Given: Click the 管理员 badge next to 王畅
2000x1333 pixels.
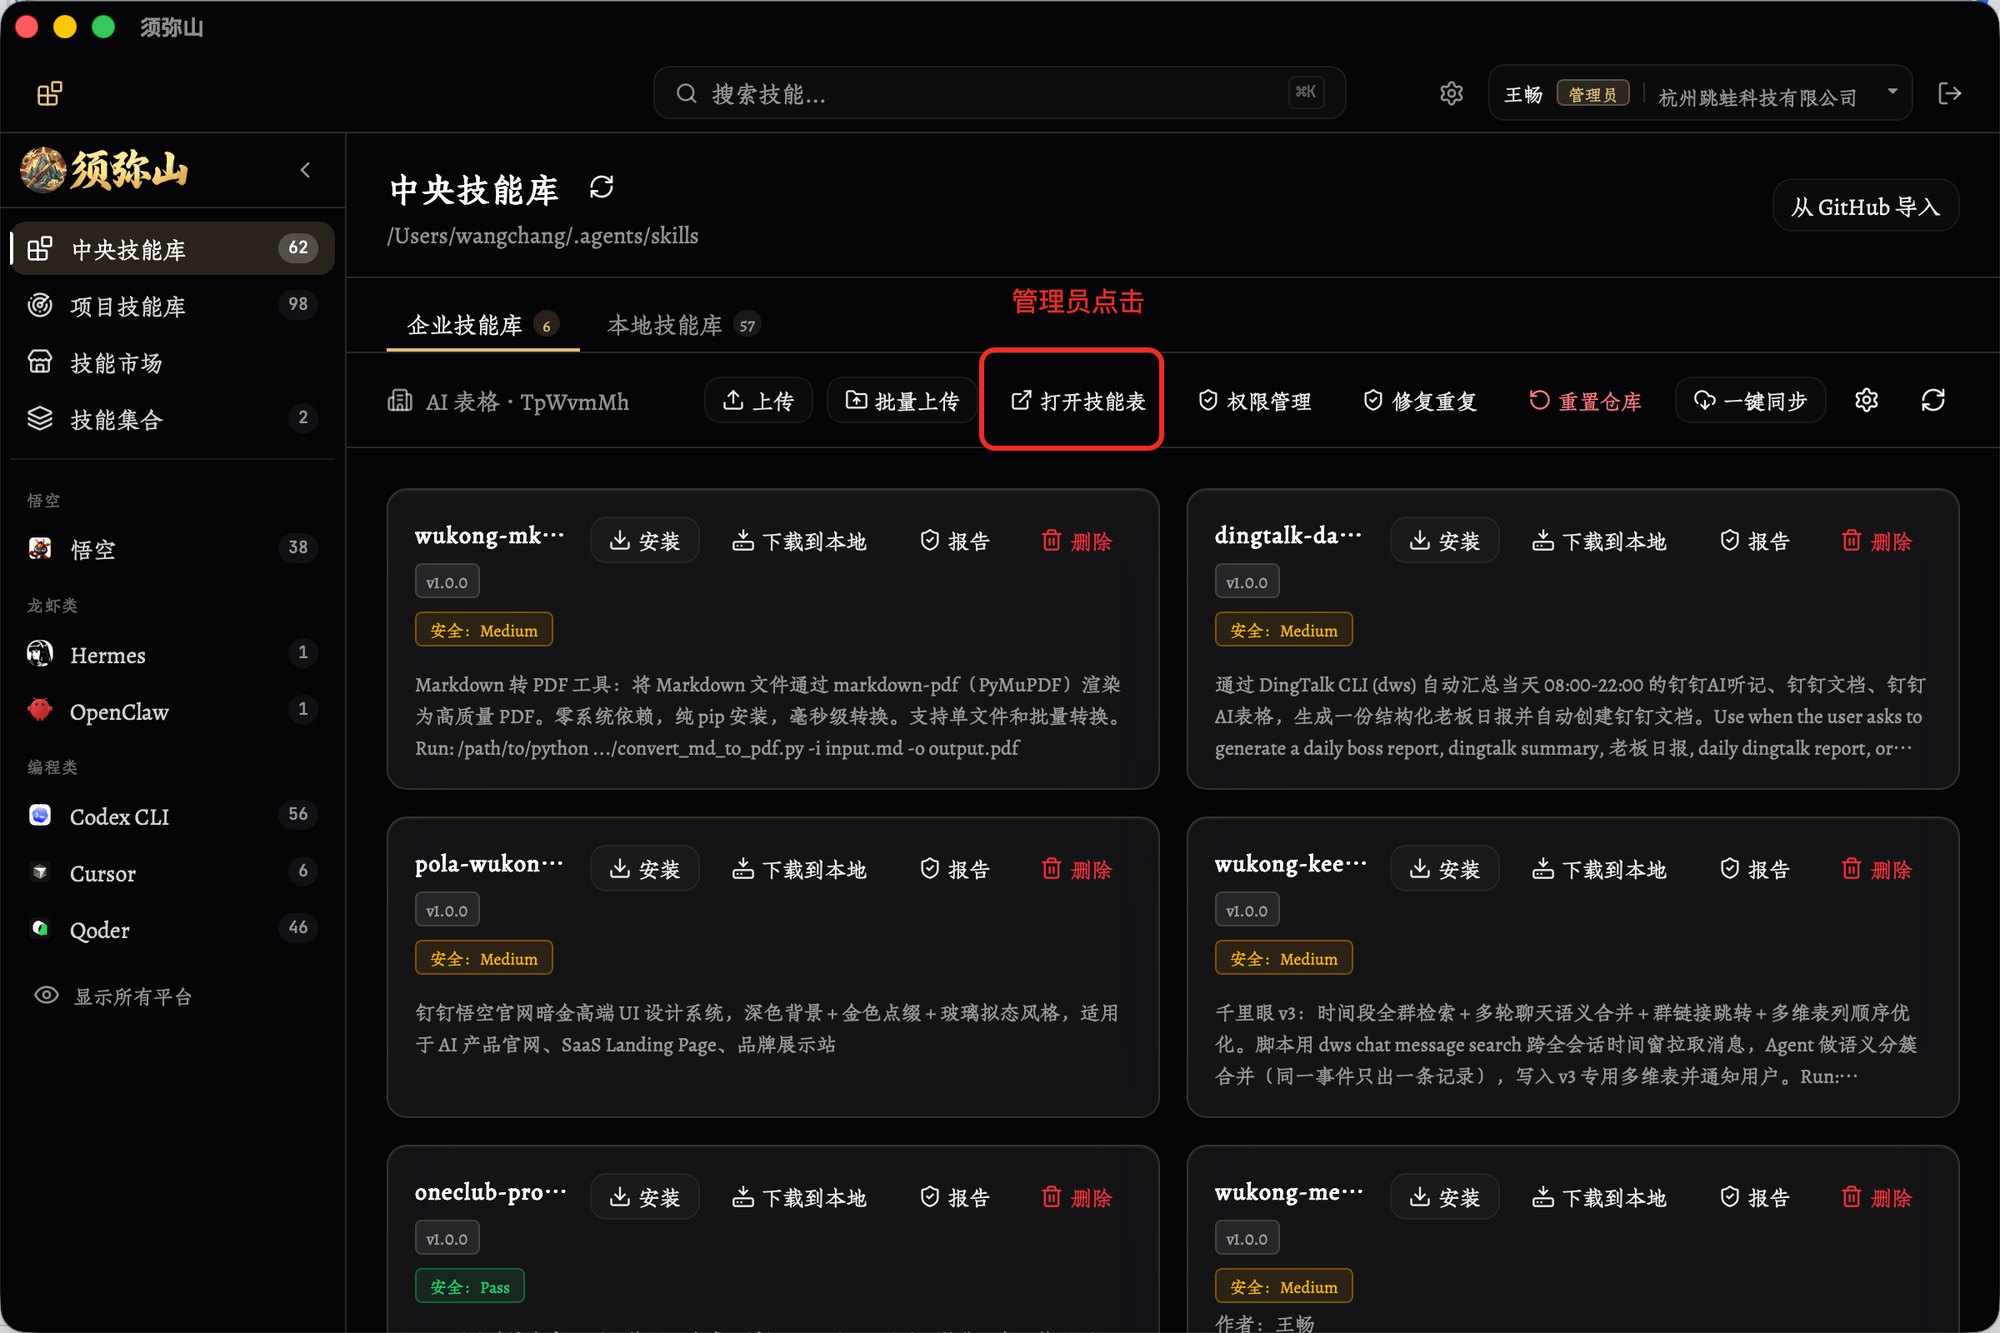Looking at the screenshot, I should pos(1593,94).
